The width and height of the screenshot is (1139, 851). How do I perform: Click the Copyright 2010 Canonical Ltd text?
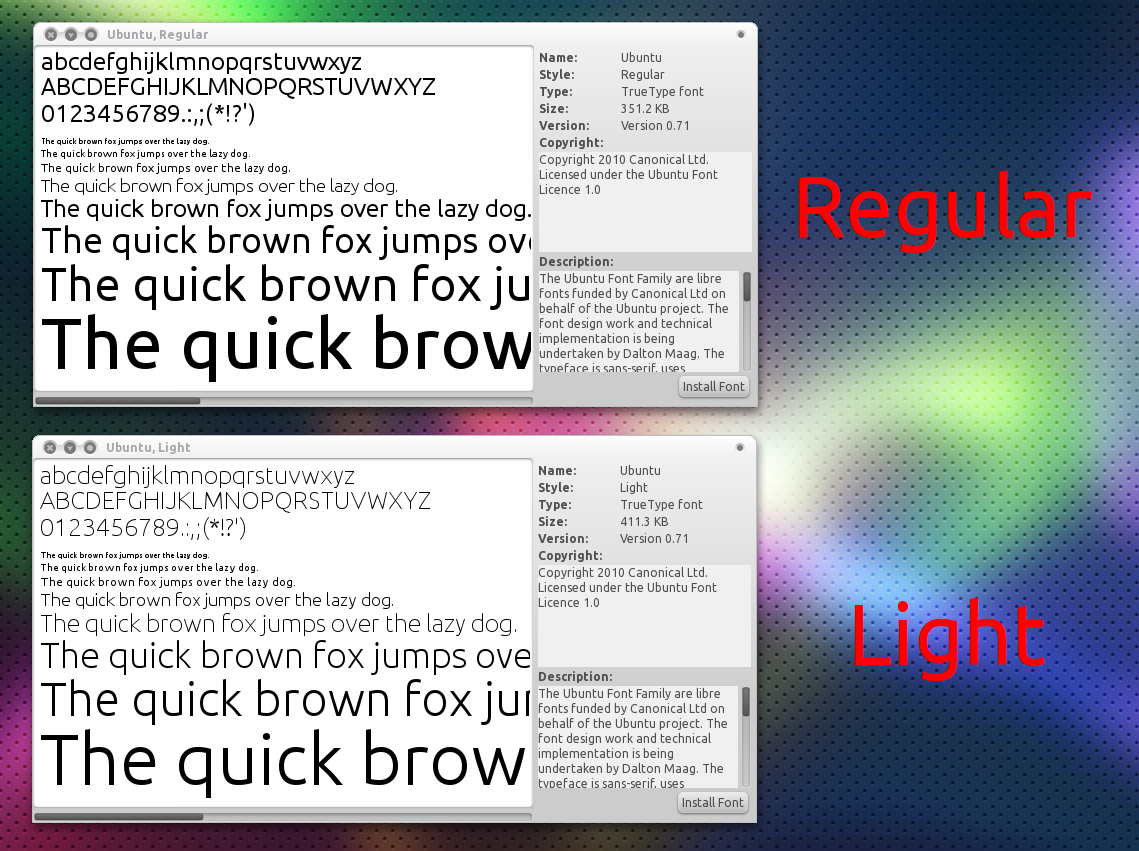coord(623,159)
